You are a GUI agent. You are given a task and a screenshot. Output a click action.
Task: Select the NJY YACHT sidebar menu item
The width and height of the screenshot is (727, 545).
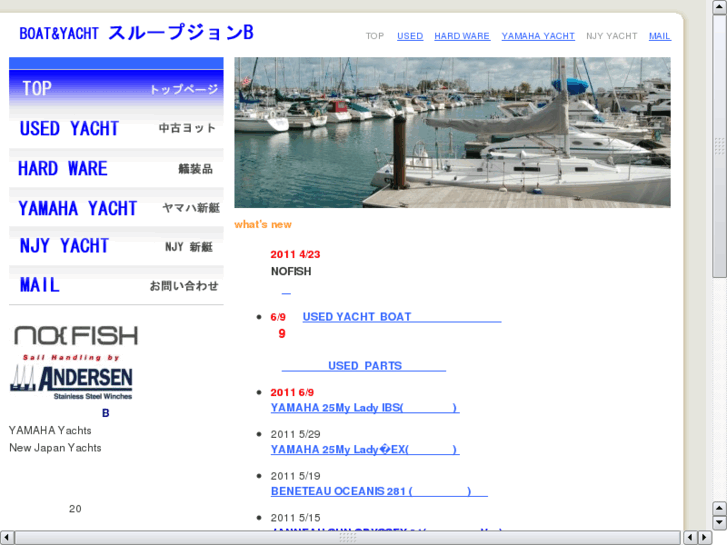116,246
